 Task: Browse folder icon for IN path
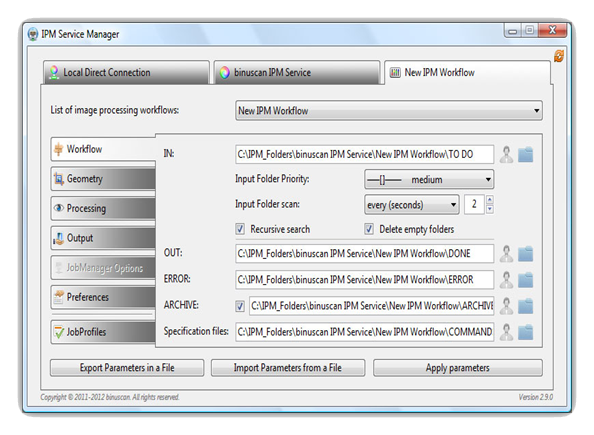tap(525, 155)
